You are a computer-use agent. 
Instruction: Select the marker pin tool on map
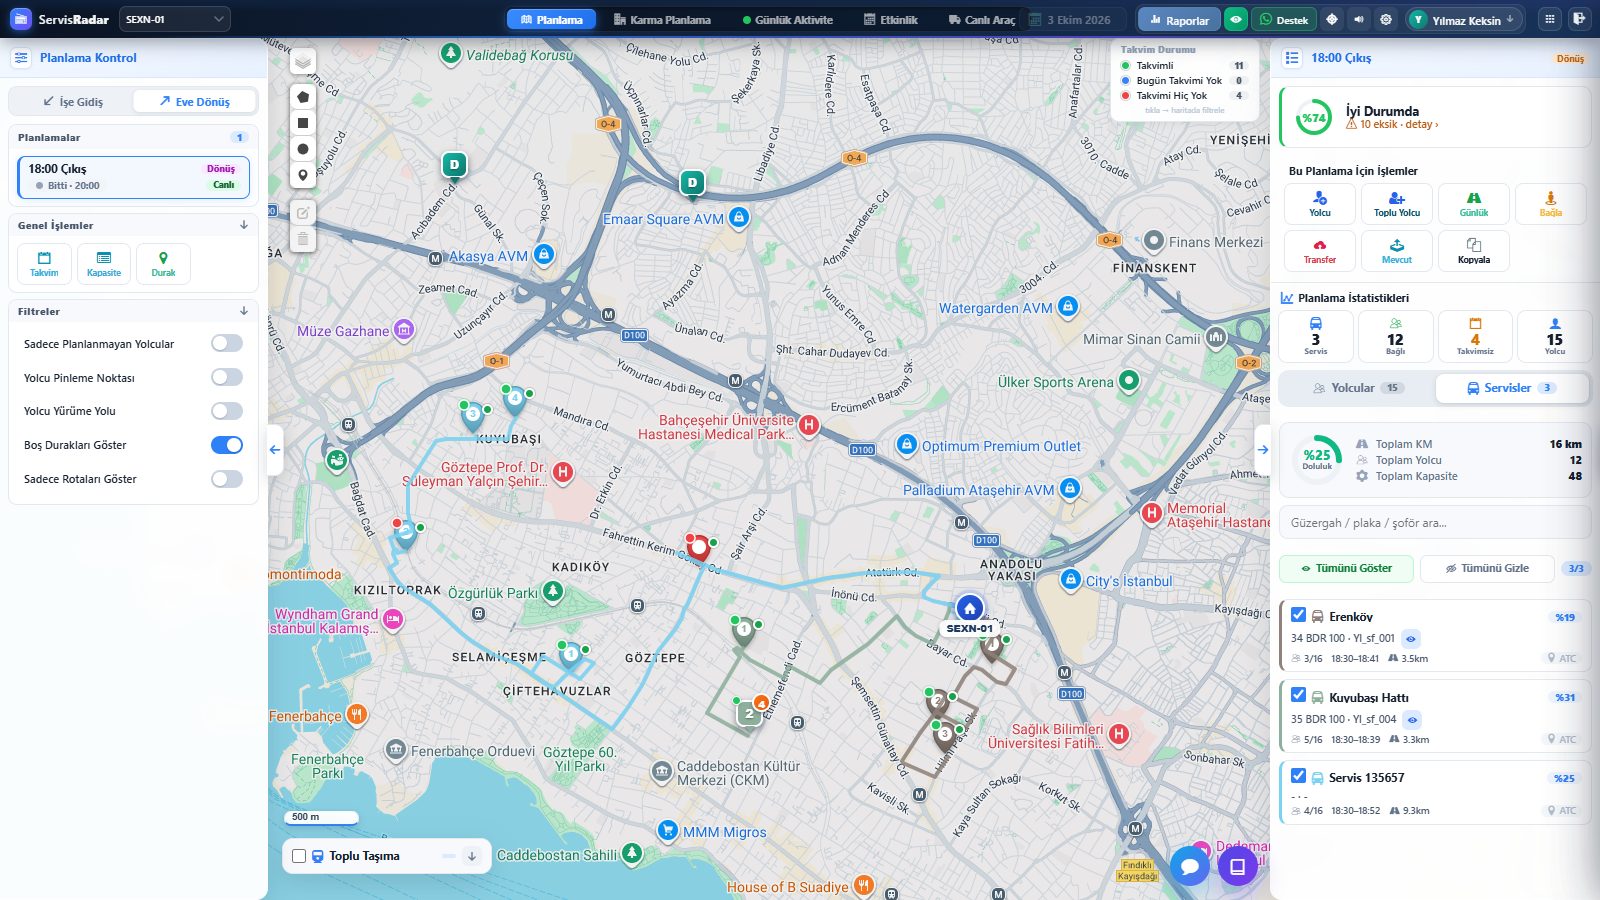tap(303, 175)
